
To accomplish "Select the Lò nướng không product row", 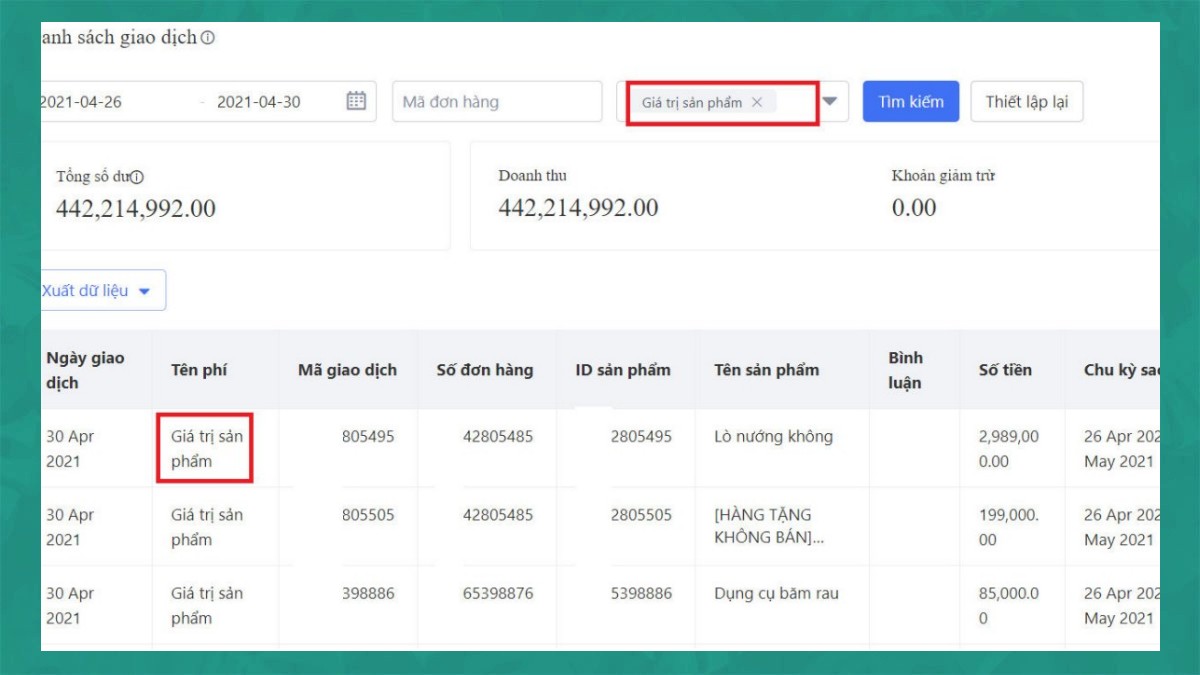I will (773, 437).
